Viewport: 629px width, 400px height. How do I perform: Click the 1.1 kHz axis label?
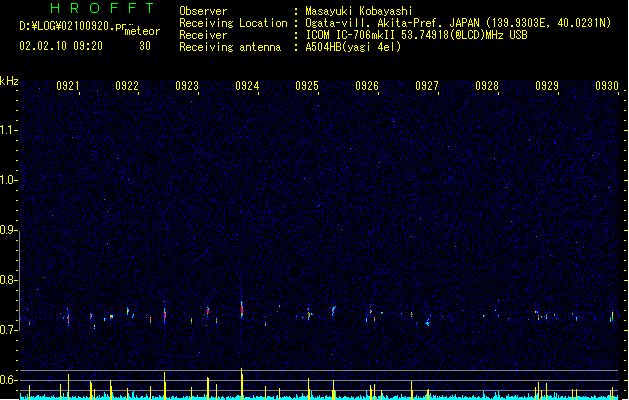click(x=8, y=130)
